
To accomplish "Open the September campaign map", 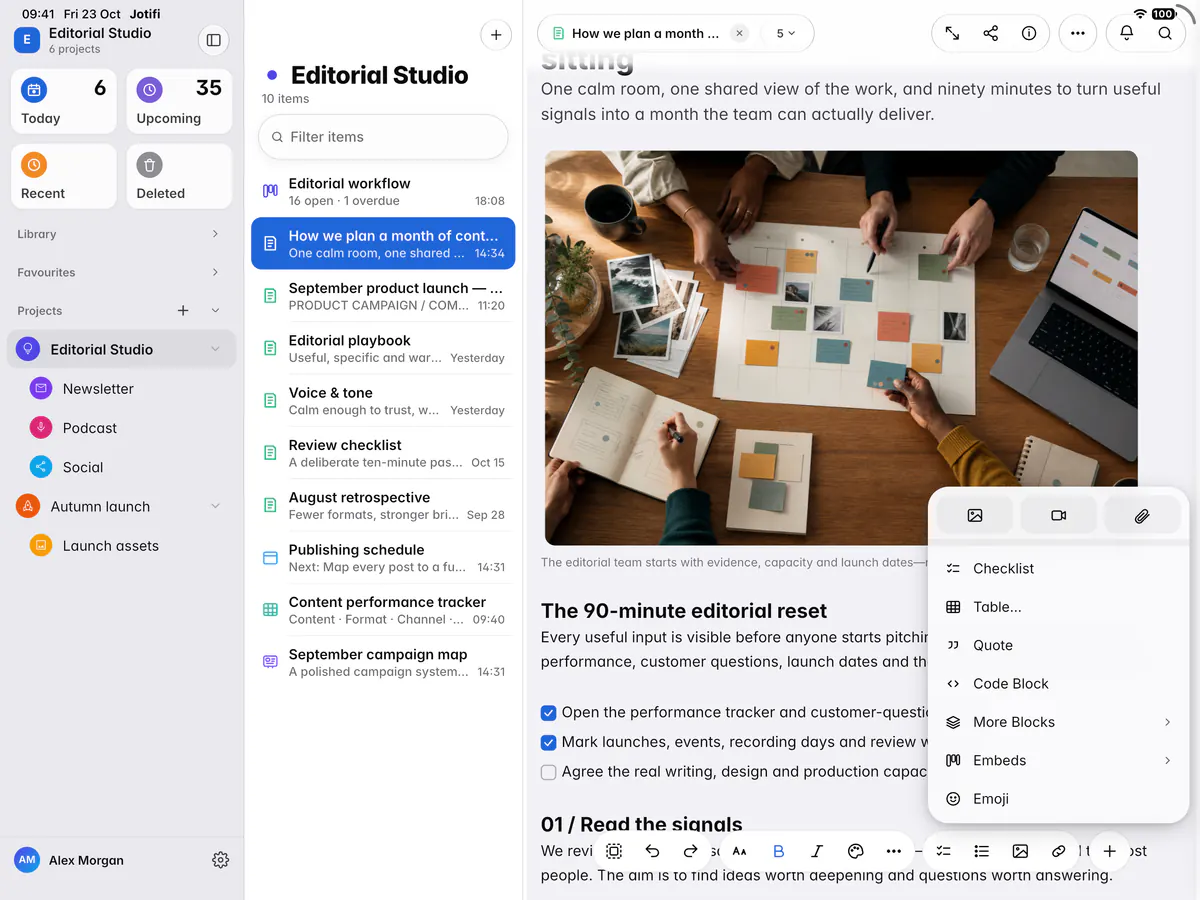I will [x=383, y=662].
